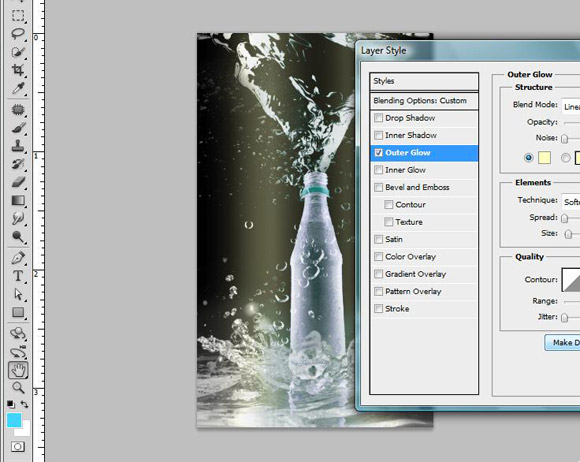Choose the Dodge tool
The height and width of the screenshot is (462, 580).
[18, 236]
